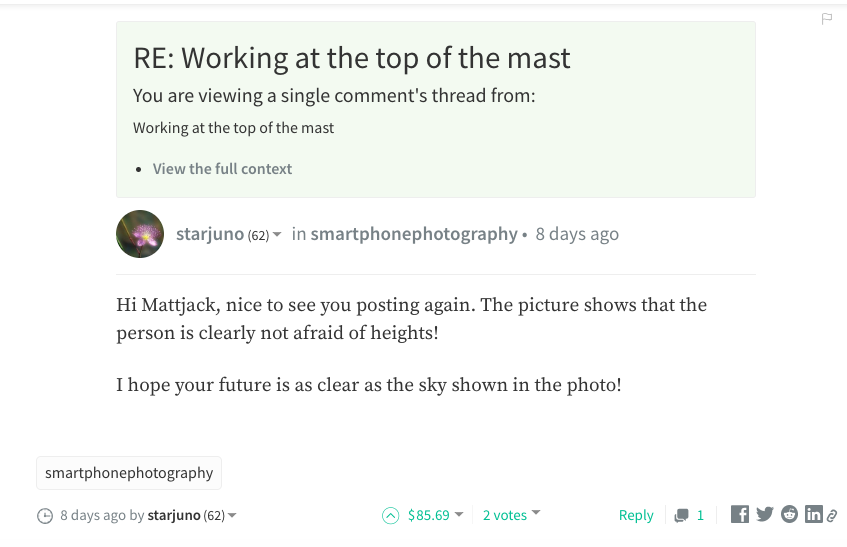Share comment on Reddit
847x547 pixels.
(x=789, y=514)
